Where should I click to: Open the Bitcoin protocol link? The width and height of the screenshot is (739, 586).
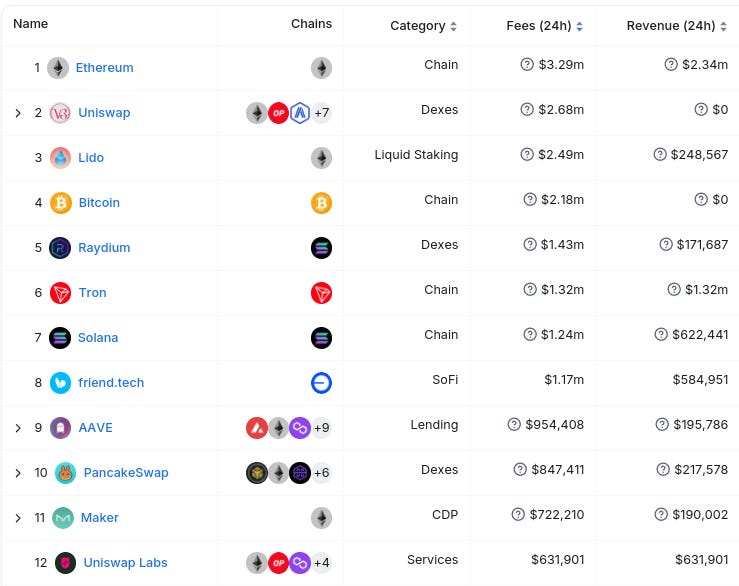99,203
